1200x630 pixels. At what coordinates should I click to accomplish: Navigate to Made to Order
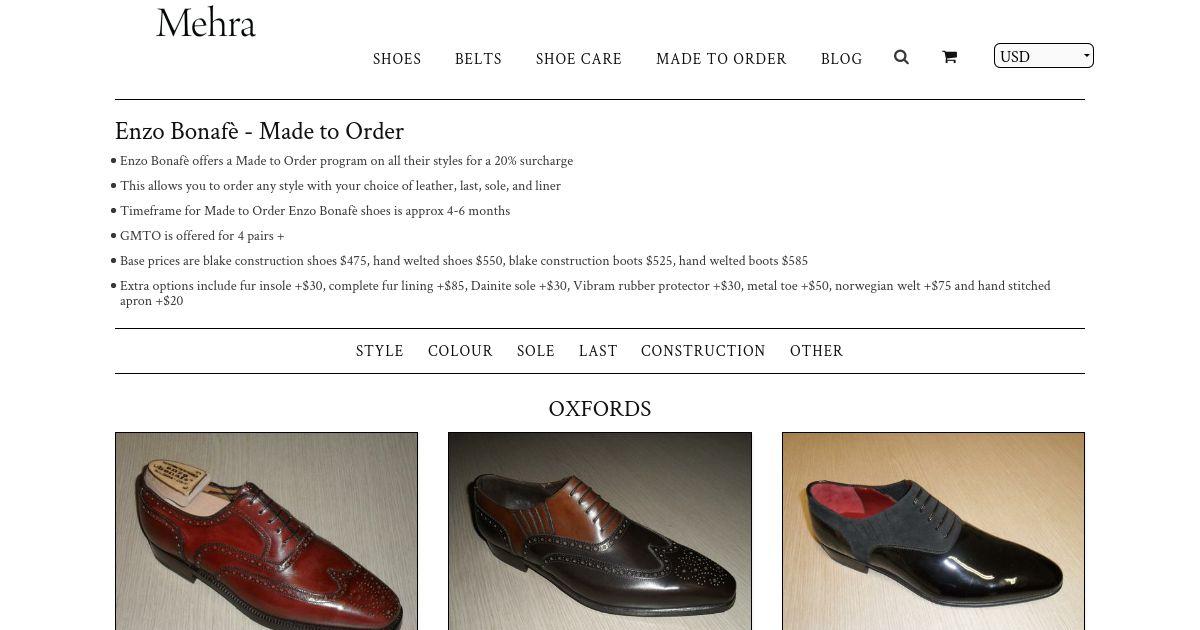coord(721,59)
